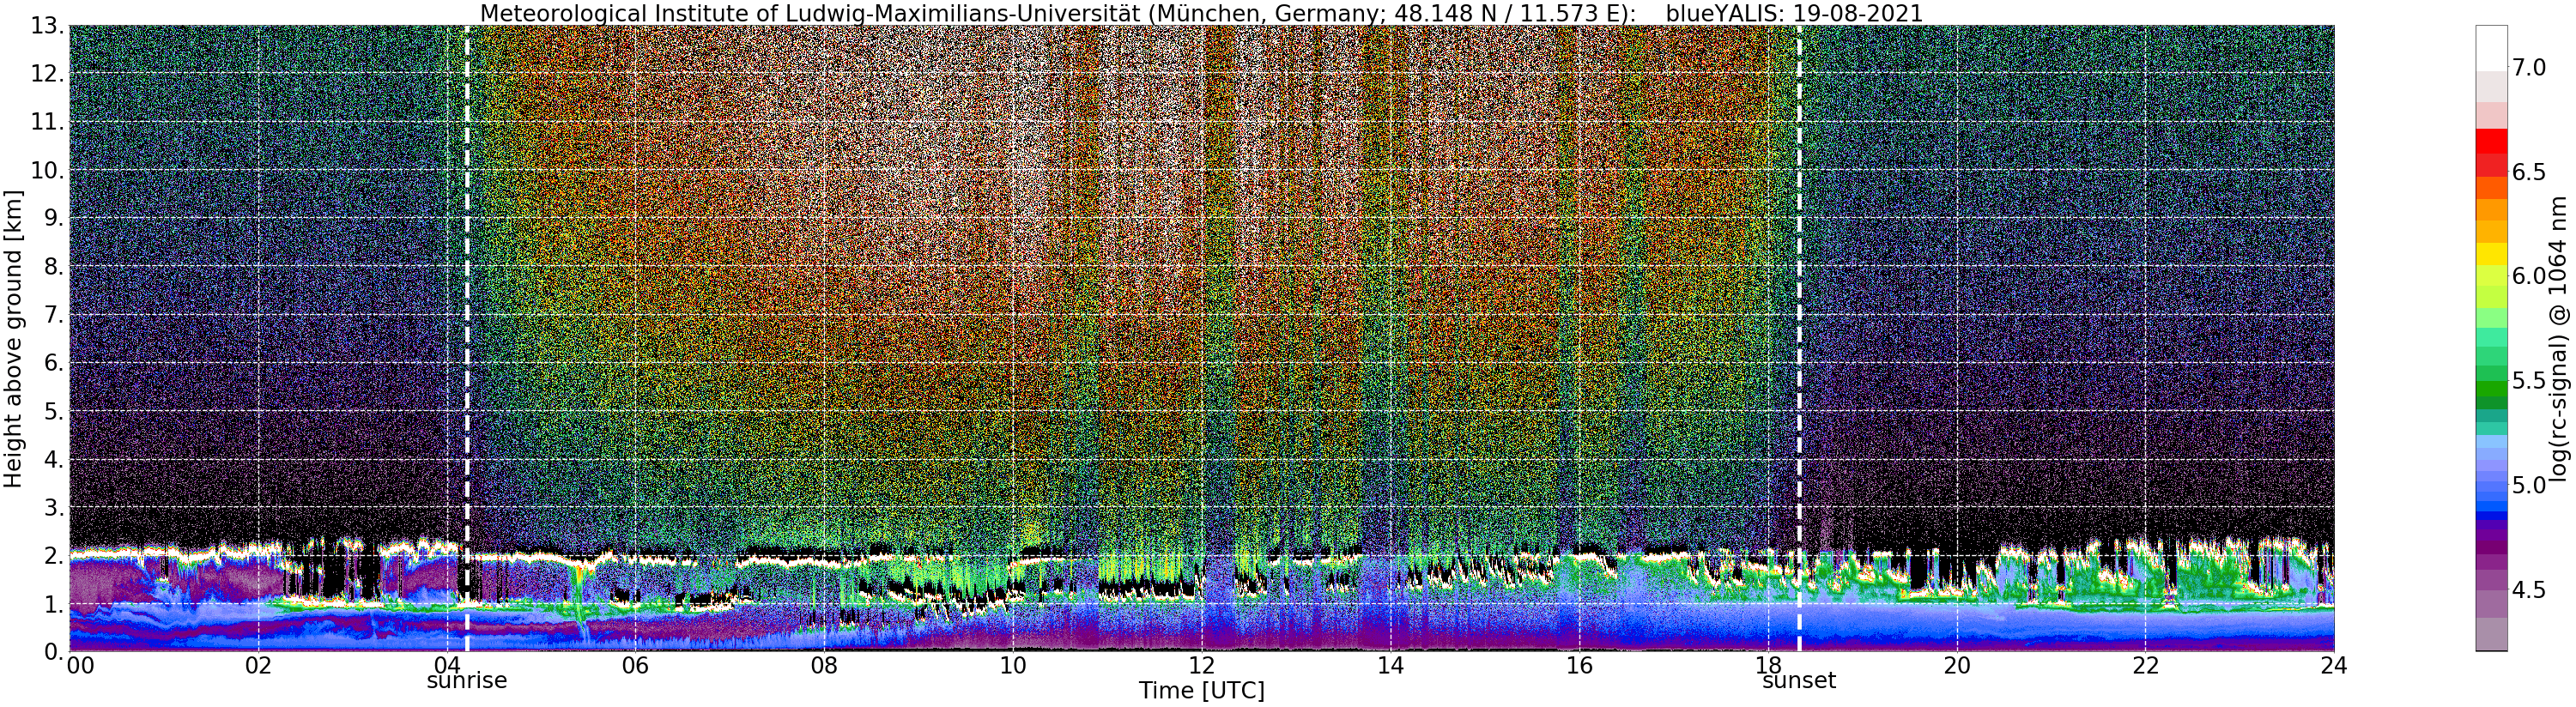Click the height tick label '6.'
Viewport: 2576px width, 707px height.
point(55,363)
